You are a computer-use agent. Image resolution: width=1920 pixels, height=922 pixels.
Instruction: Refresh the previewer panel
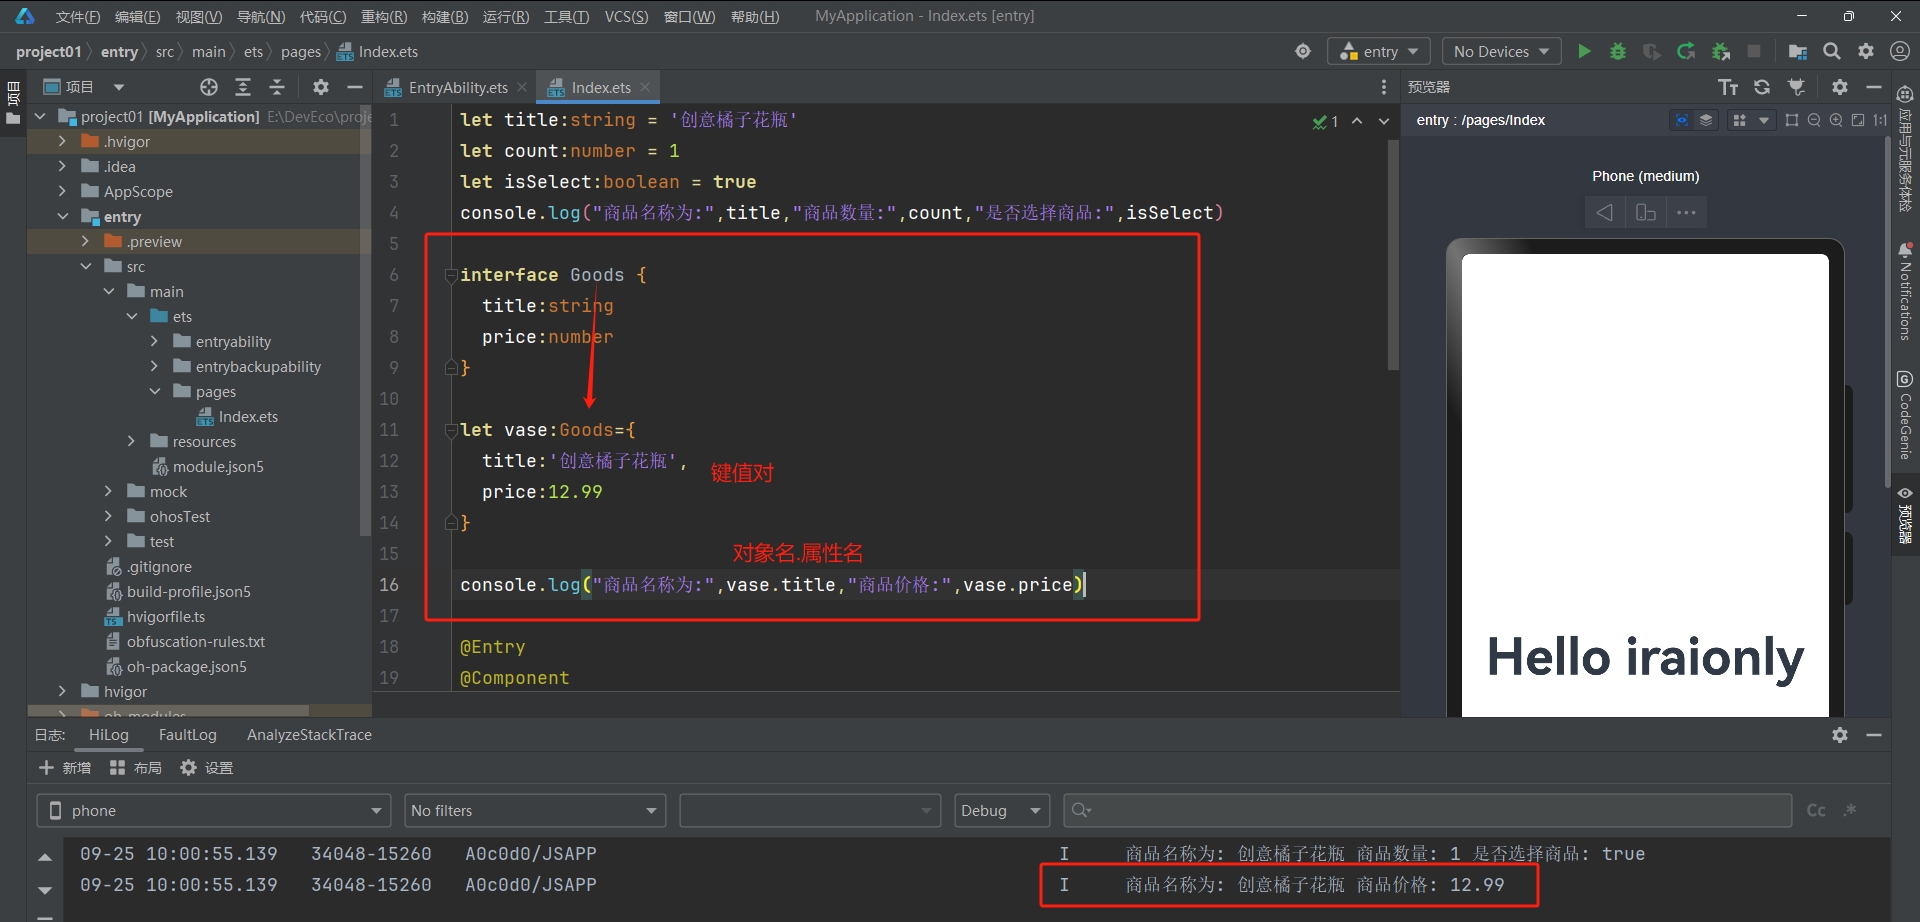pyautogui.click(x=1762, y=87)
